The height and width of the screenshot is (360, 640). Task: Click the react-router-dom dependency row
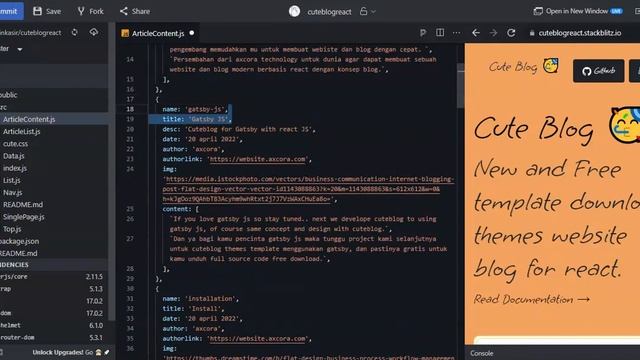(51, 338)
